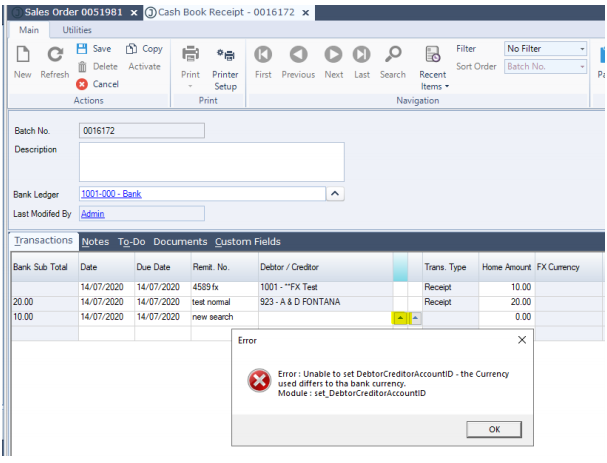
Task: Open the Transactions tab
Action: (44, 240)
